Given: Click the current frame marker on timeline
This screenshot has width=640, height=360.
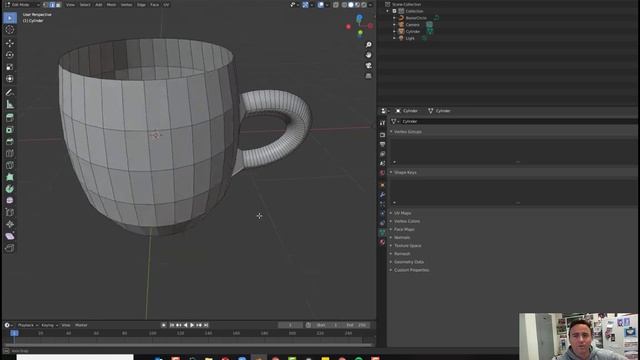Looking at the screenshot, I should tap(14, 333).
